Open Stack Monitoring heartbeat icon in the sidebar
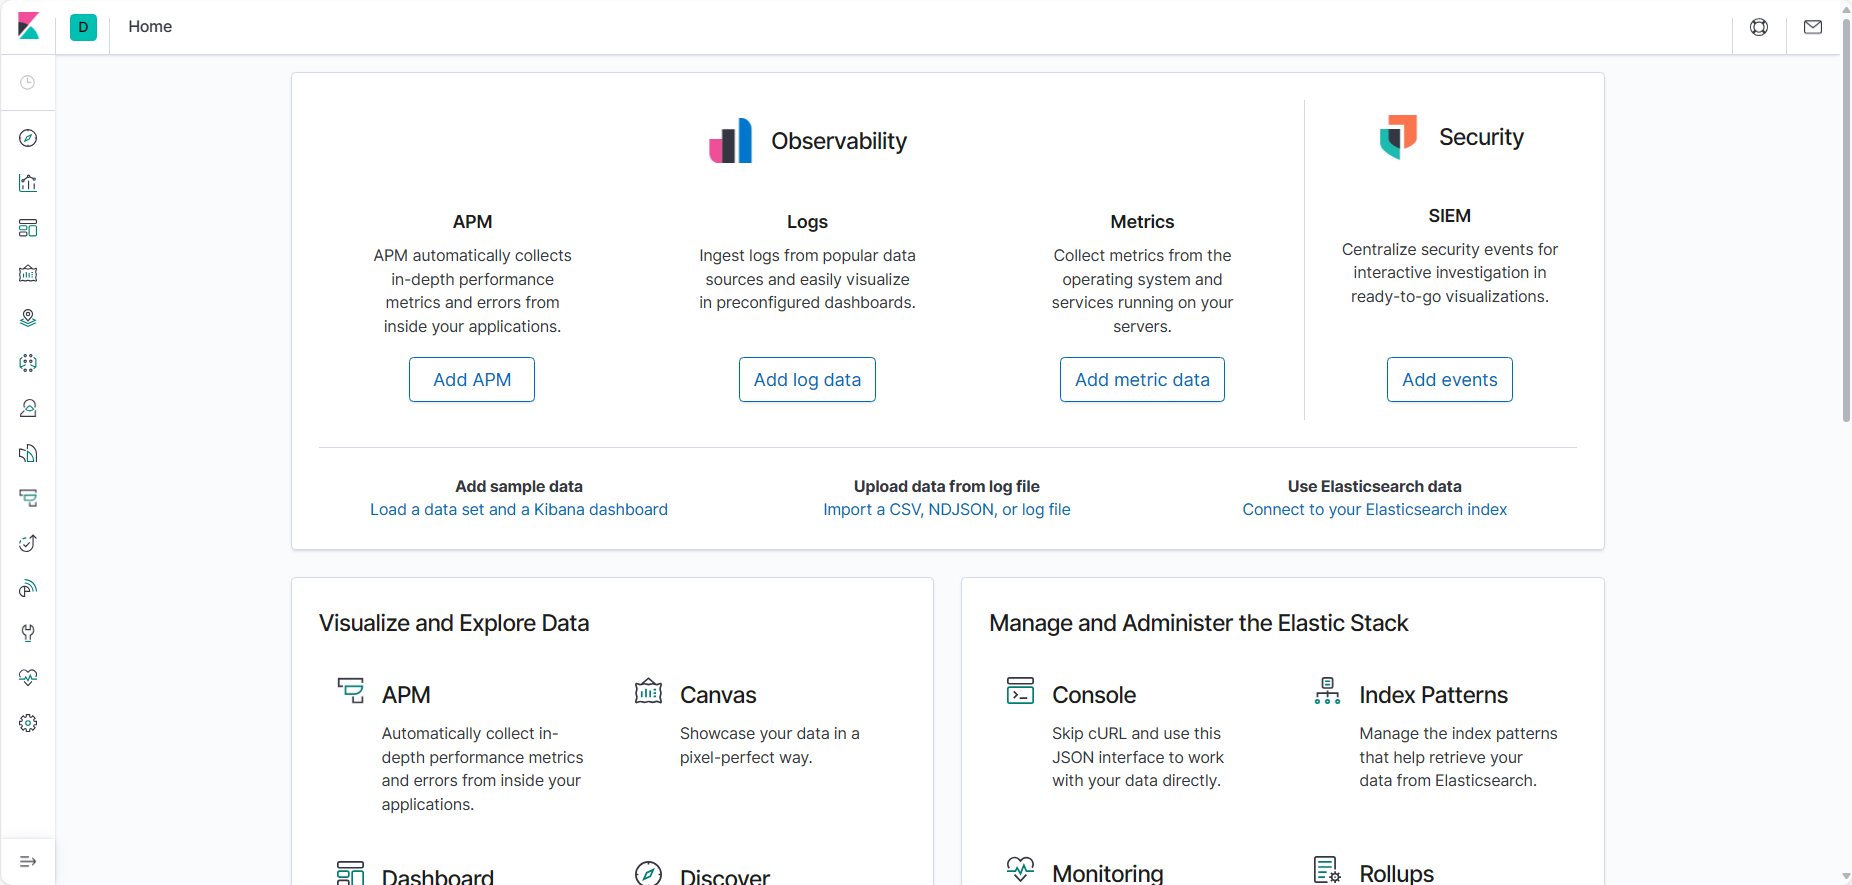This screenshot has height=885, width=1852. coord(28,678)
